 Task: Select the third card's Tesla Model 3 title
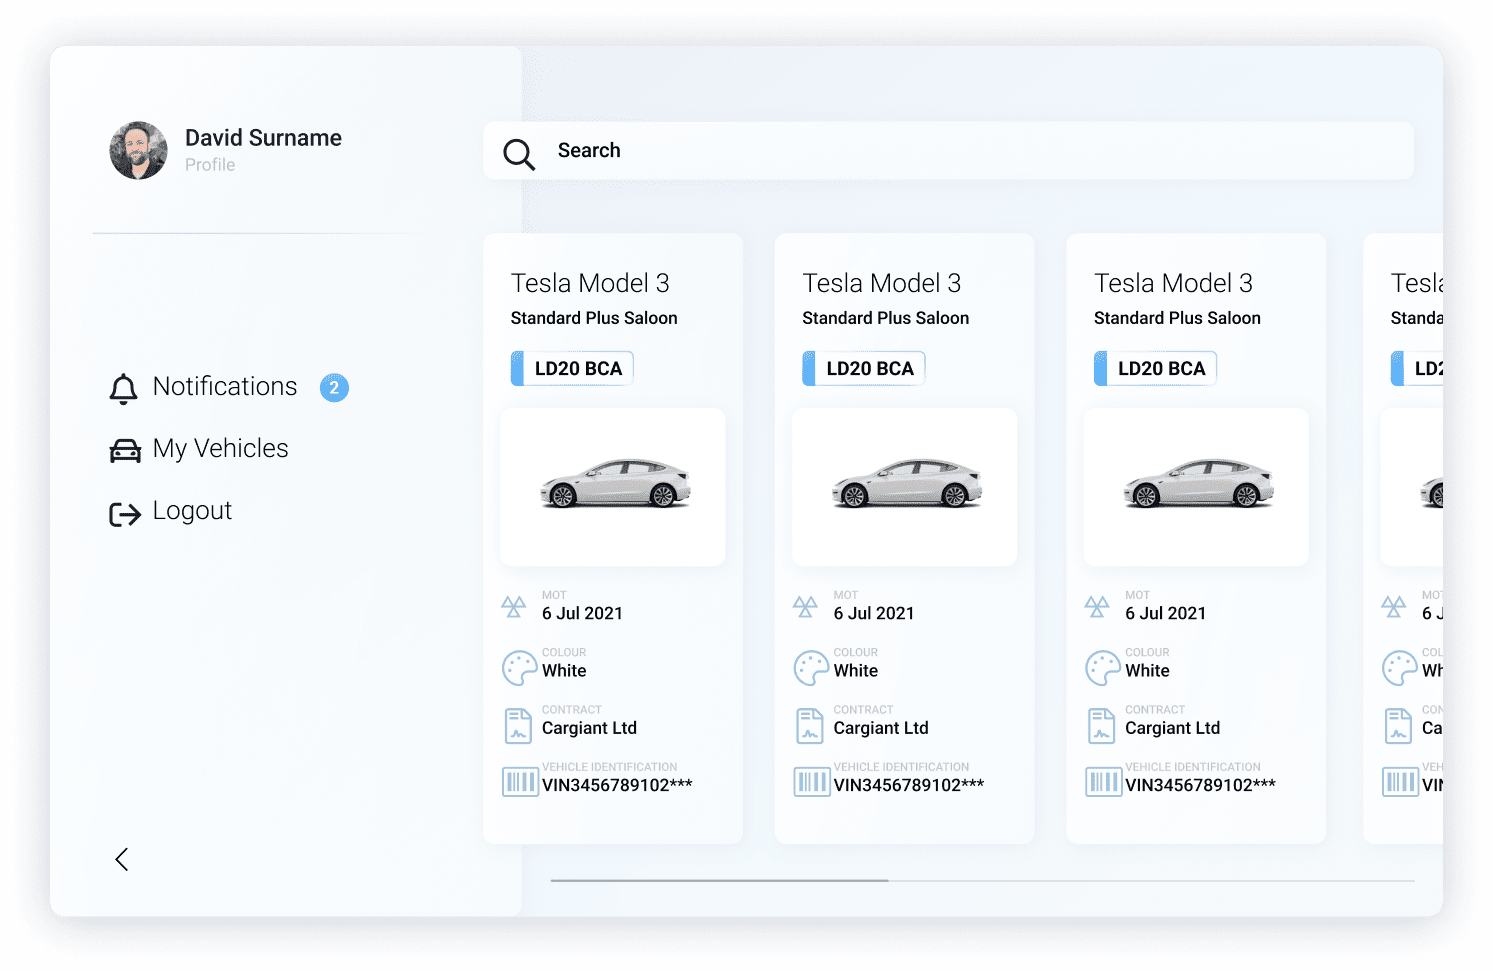pos(1173,283)
